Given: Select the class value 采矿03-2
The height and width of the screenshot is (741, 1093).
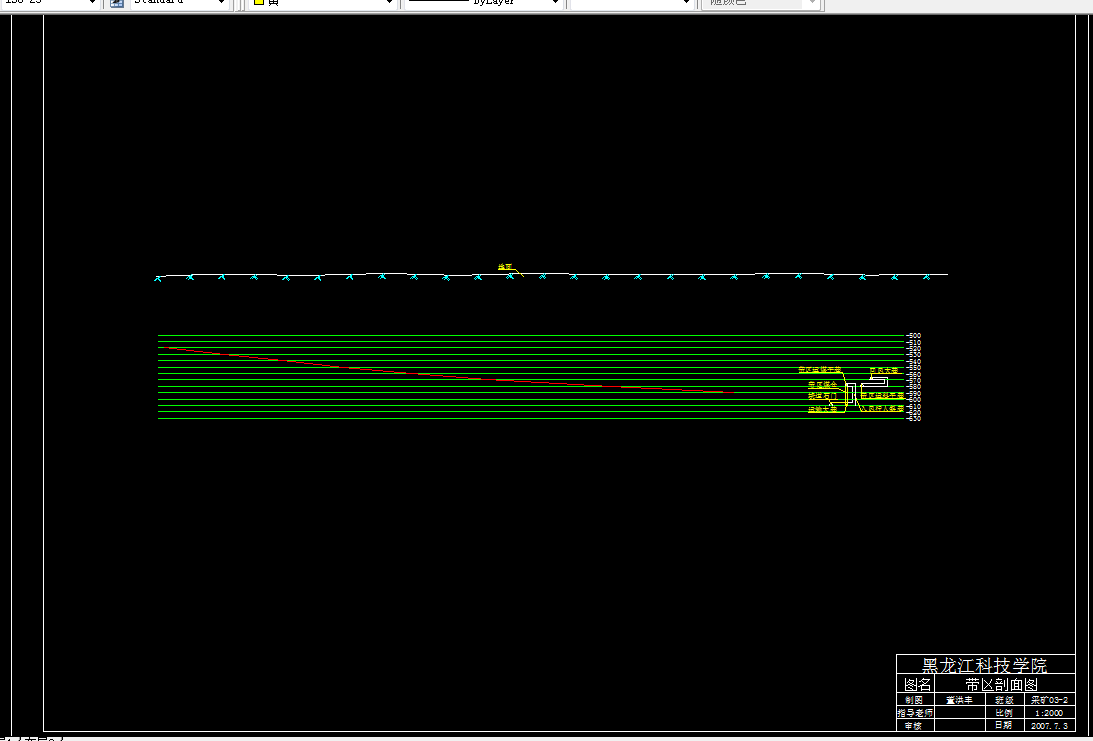Looking at the screenshot, I should (x=1048, y=700).
